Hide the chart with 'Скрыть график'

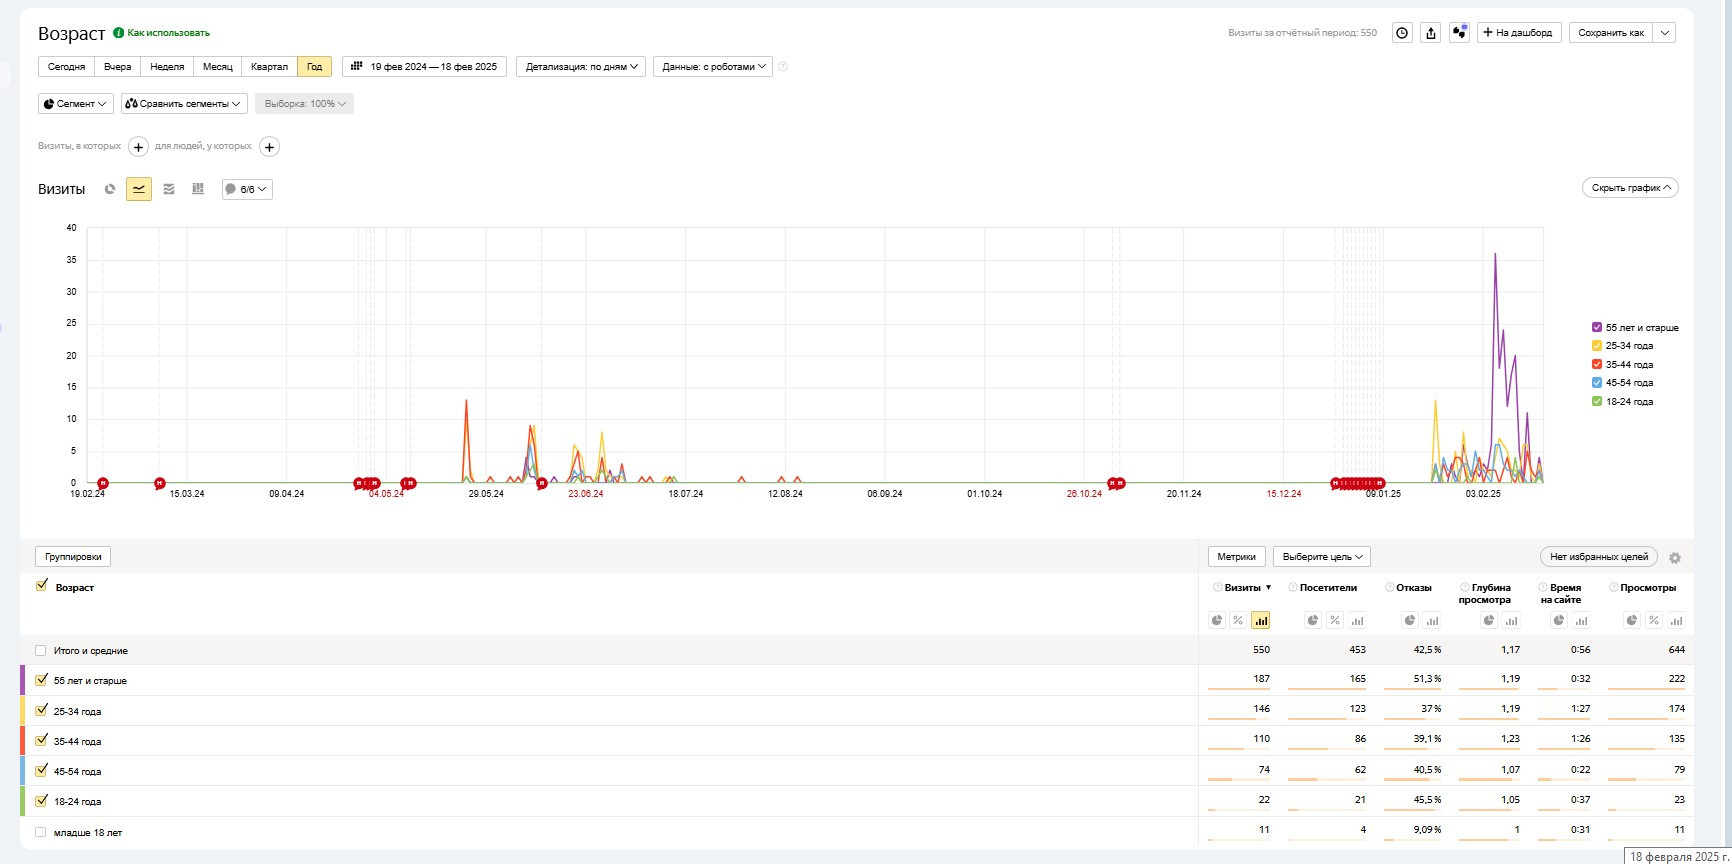click(1630, 188)
